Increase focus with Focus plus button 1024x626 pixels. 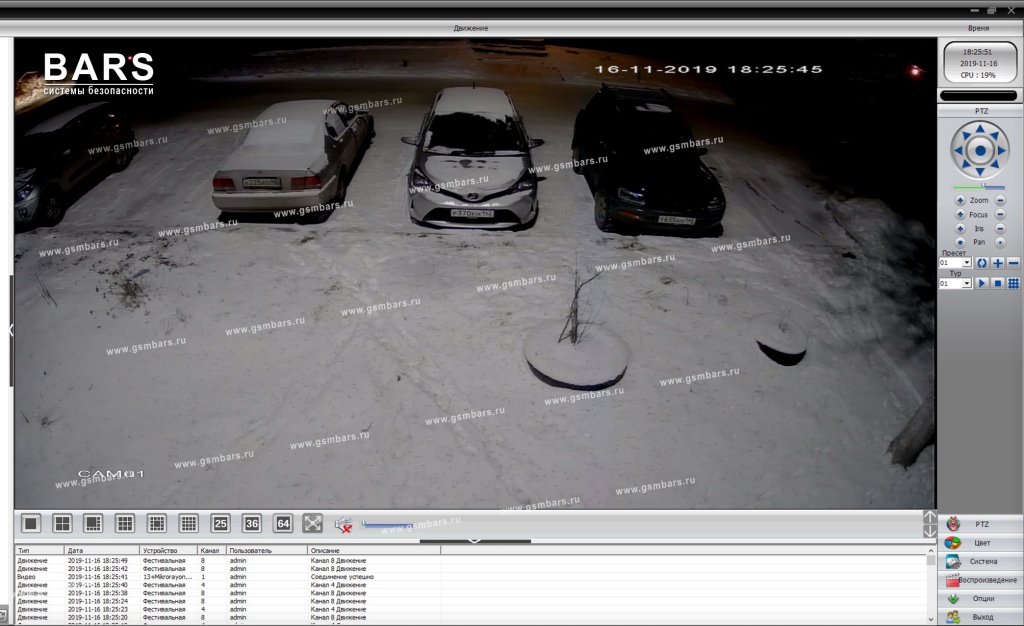[x=960, y=215]
